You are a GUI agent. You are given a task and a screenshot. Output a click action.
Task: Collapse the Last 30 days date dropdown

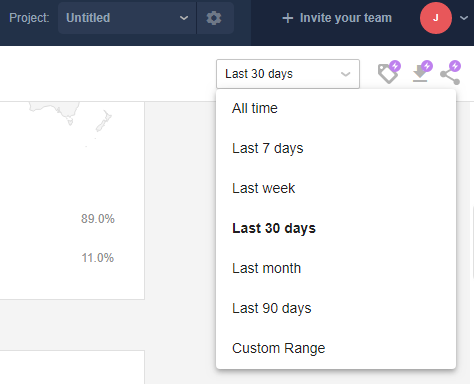coord(288,74)
